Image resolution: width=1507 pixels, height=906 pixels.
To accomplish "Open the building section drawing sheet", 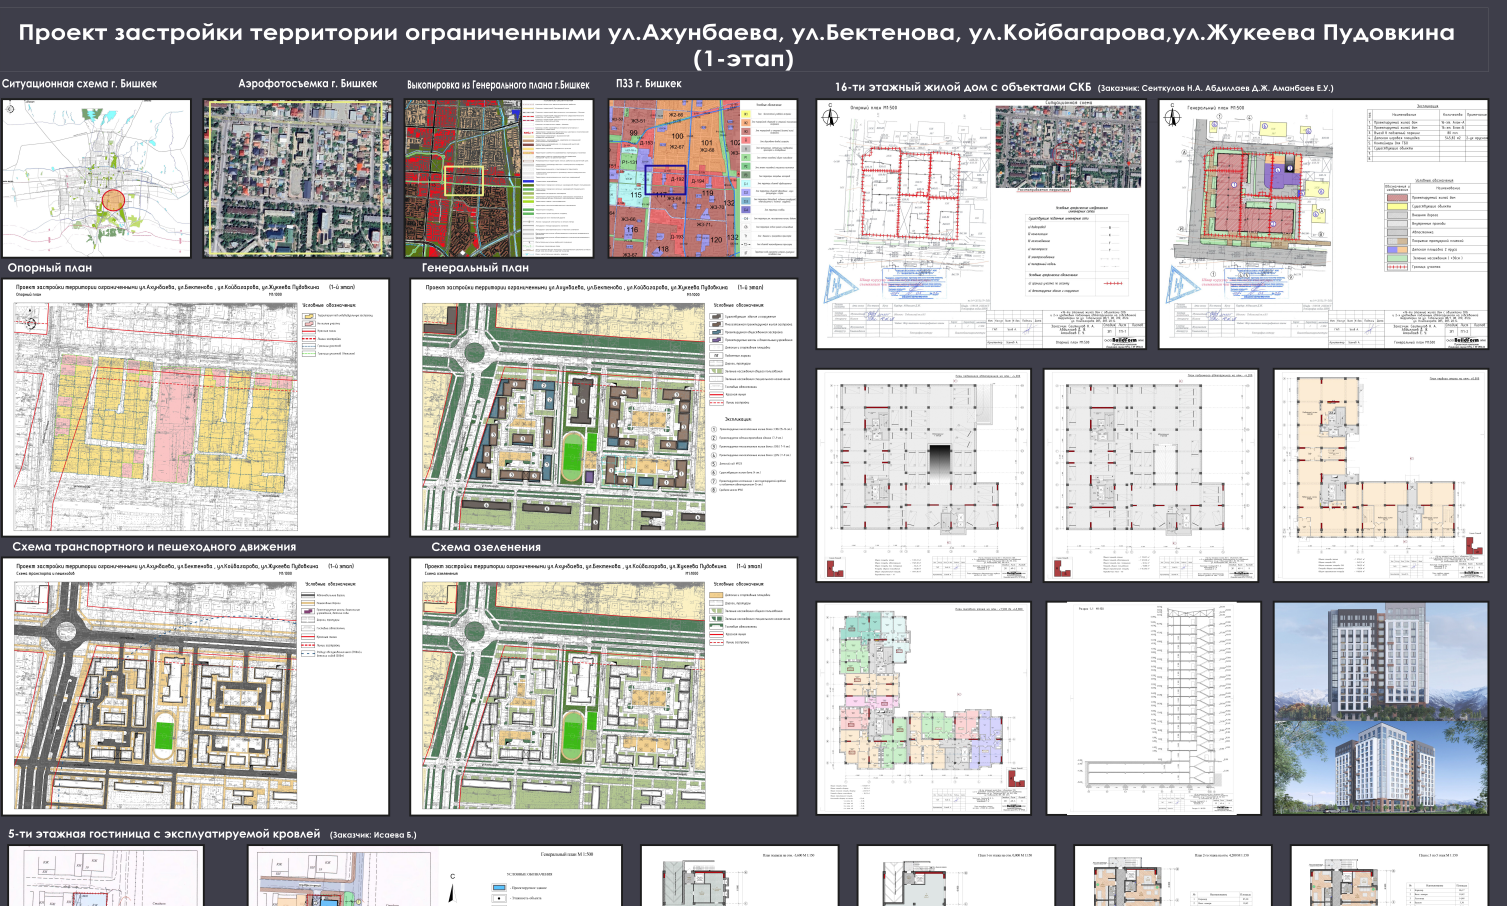I will coord(1152,708).
